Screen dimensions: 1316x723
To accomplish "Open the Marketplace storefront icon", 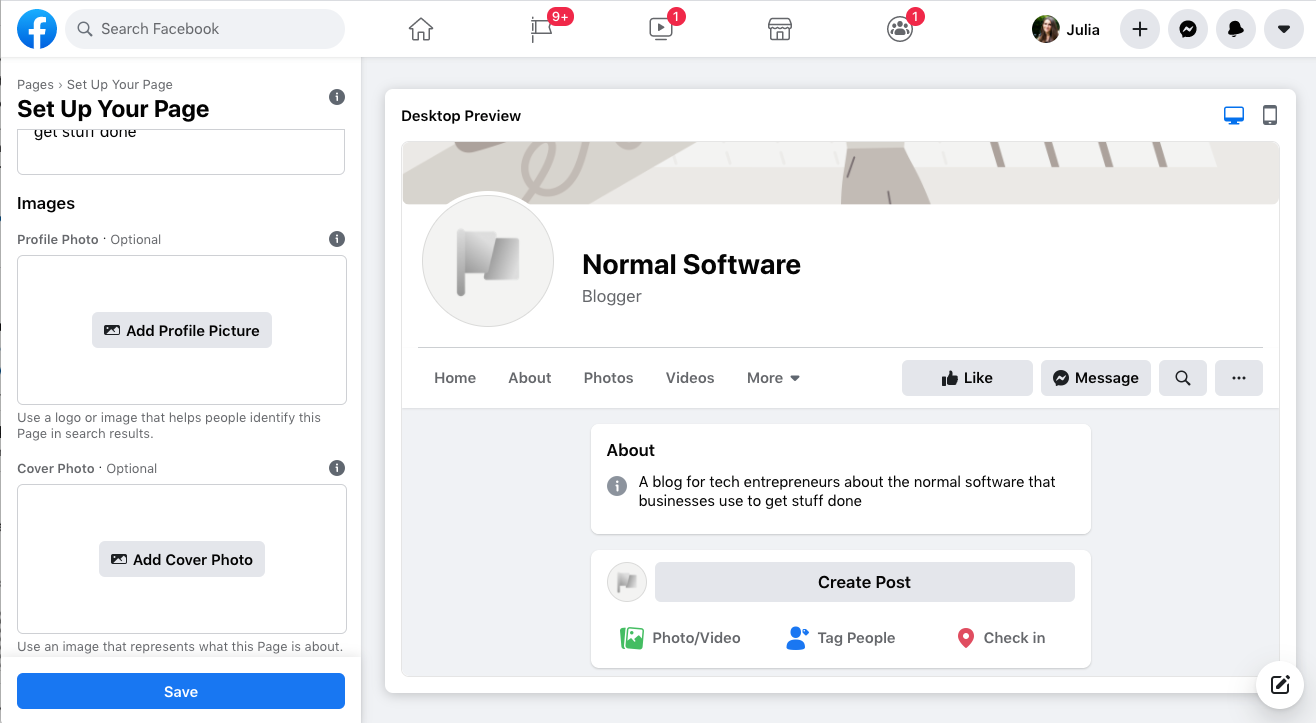I will coord(780,30).
